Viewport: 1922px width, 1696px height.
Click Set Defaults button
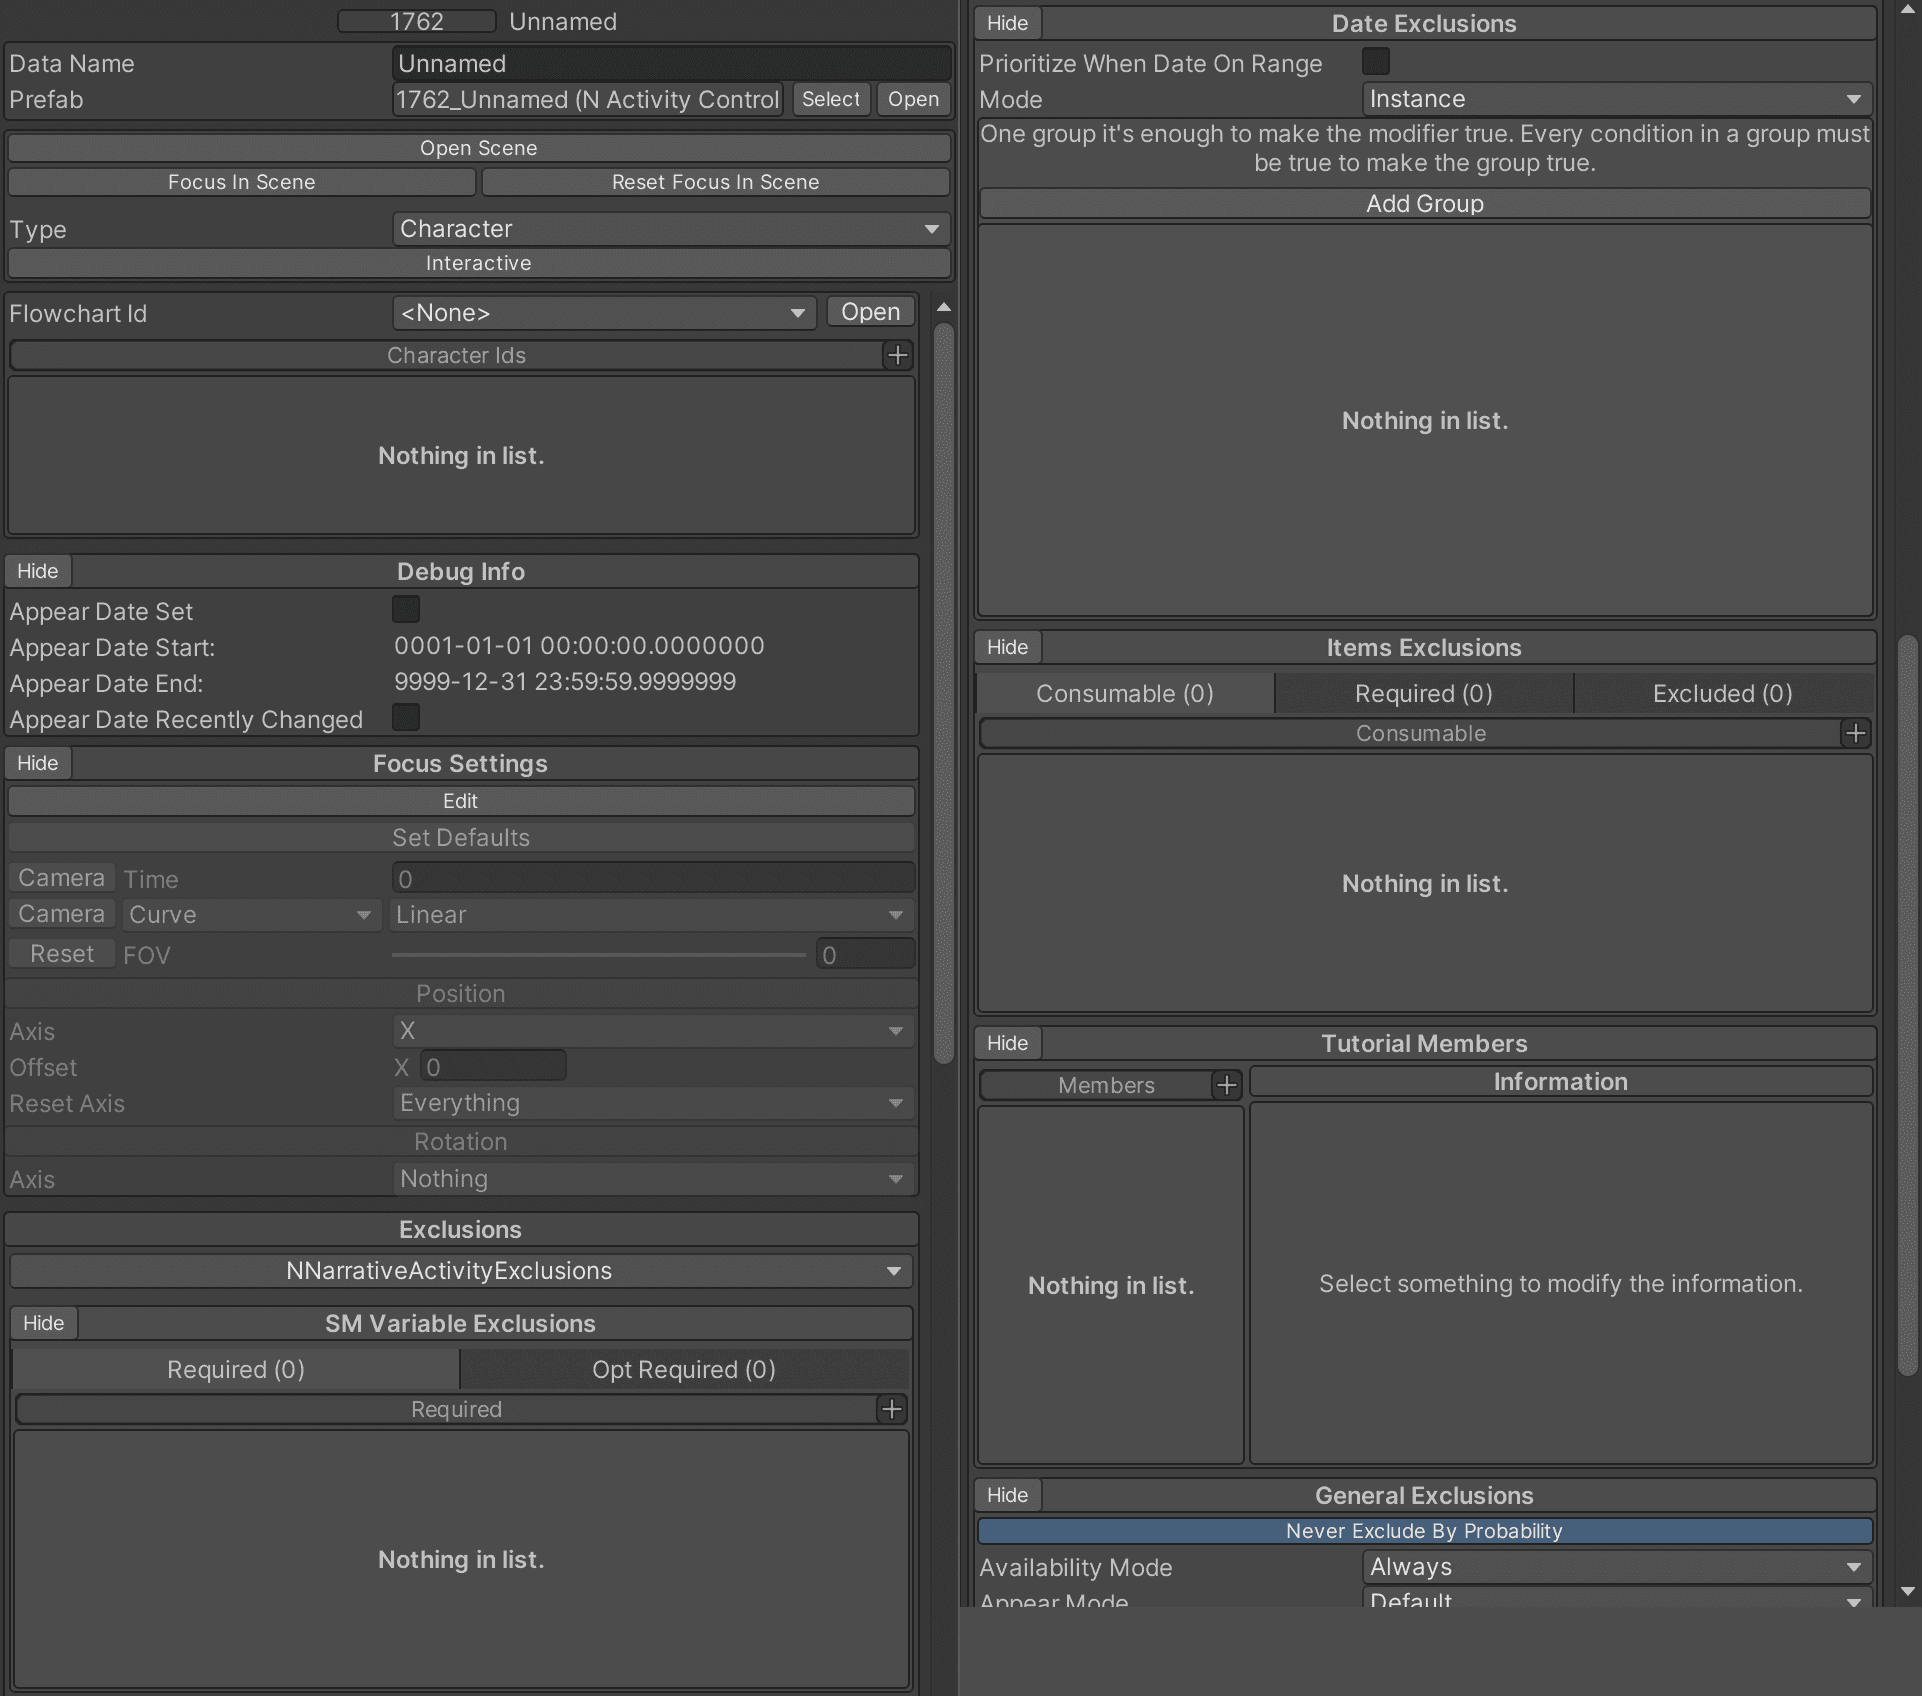[x=460, y=837]
